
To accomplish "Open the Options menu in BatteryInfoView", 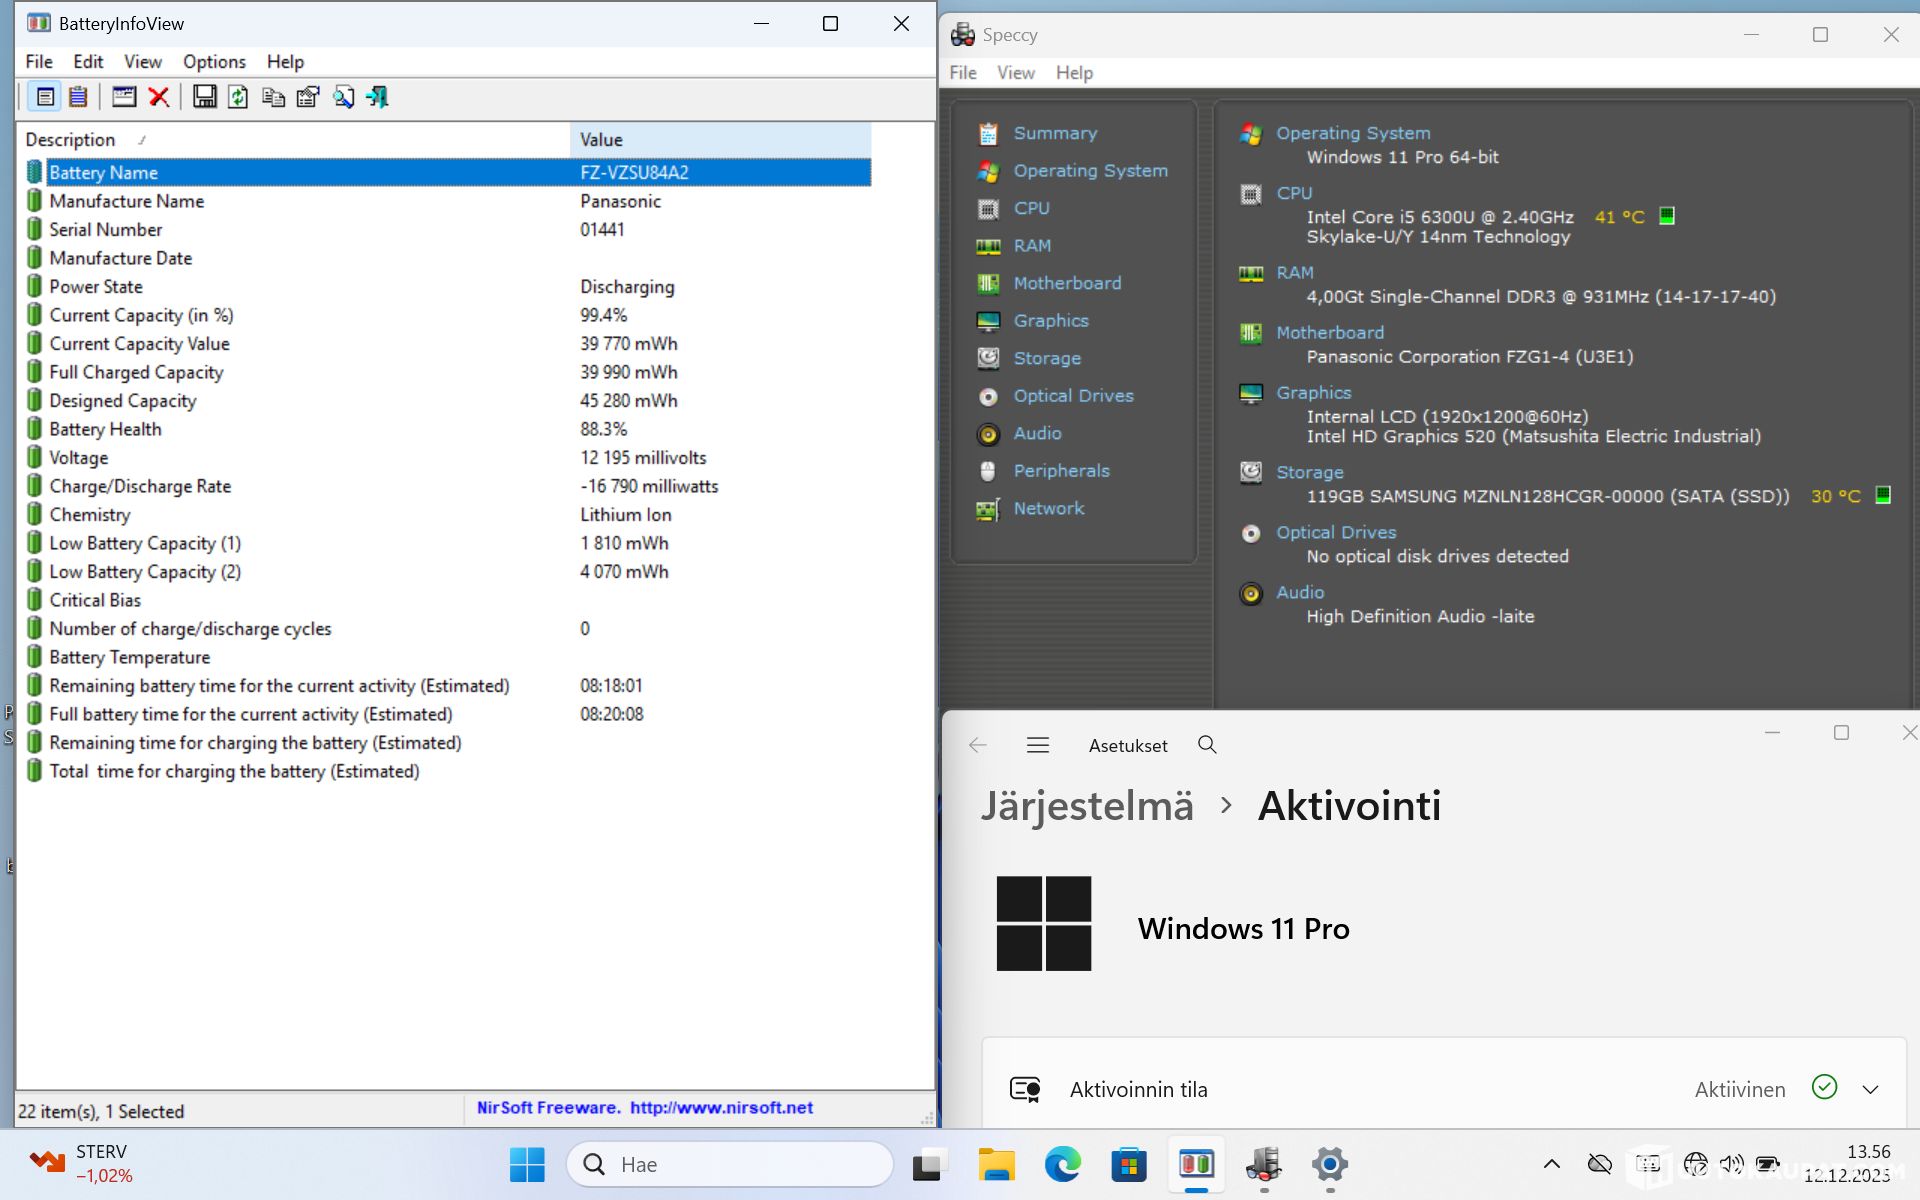I will (x=213, y=62).
